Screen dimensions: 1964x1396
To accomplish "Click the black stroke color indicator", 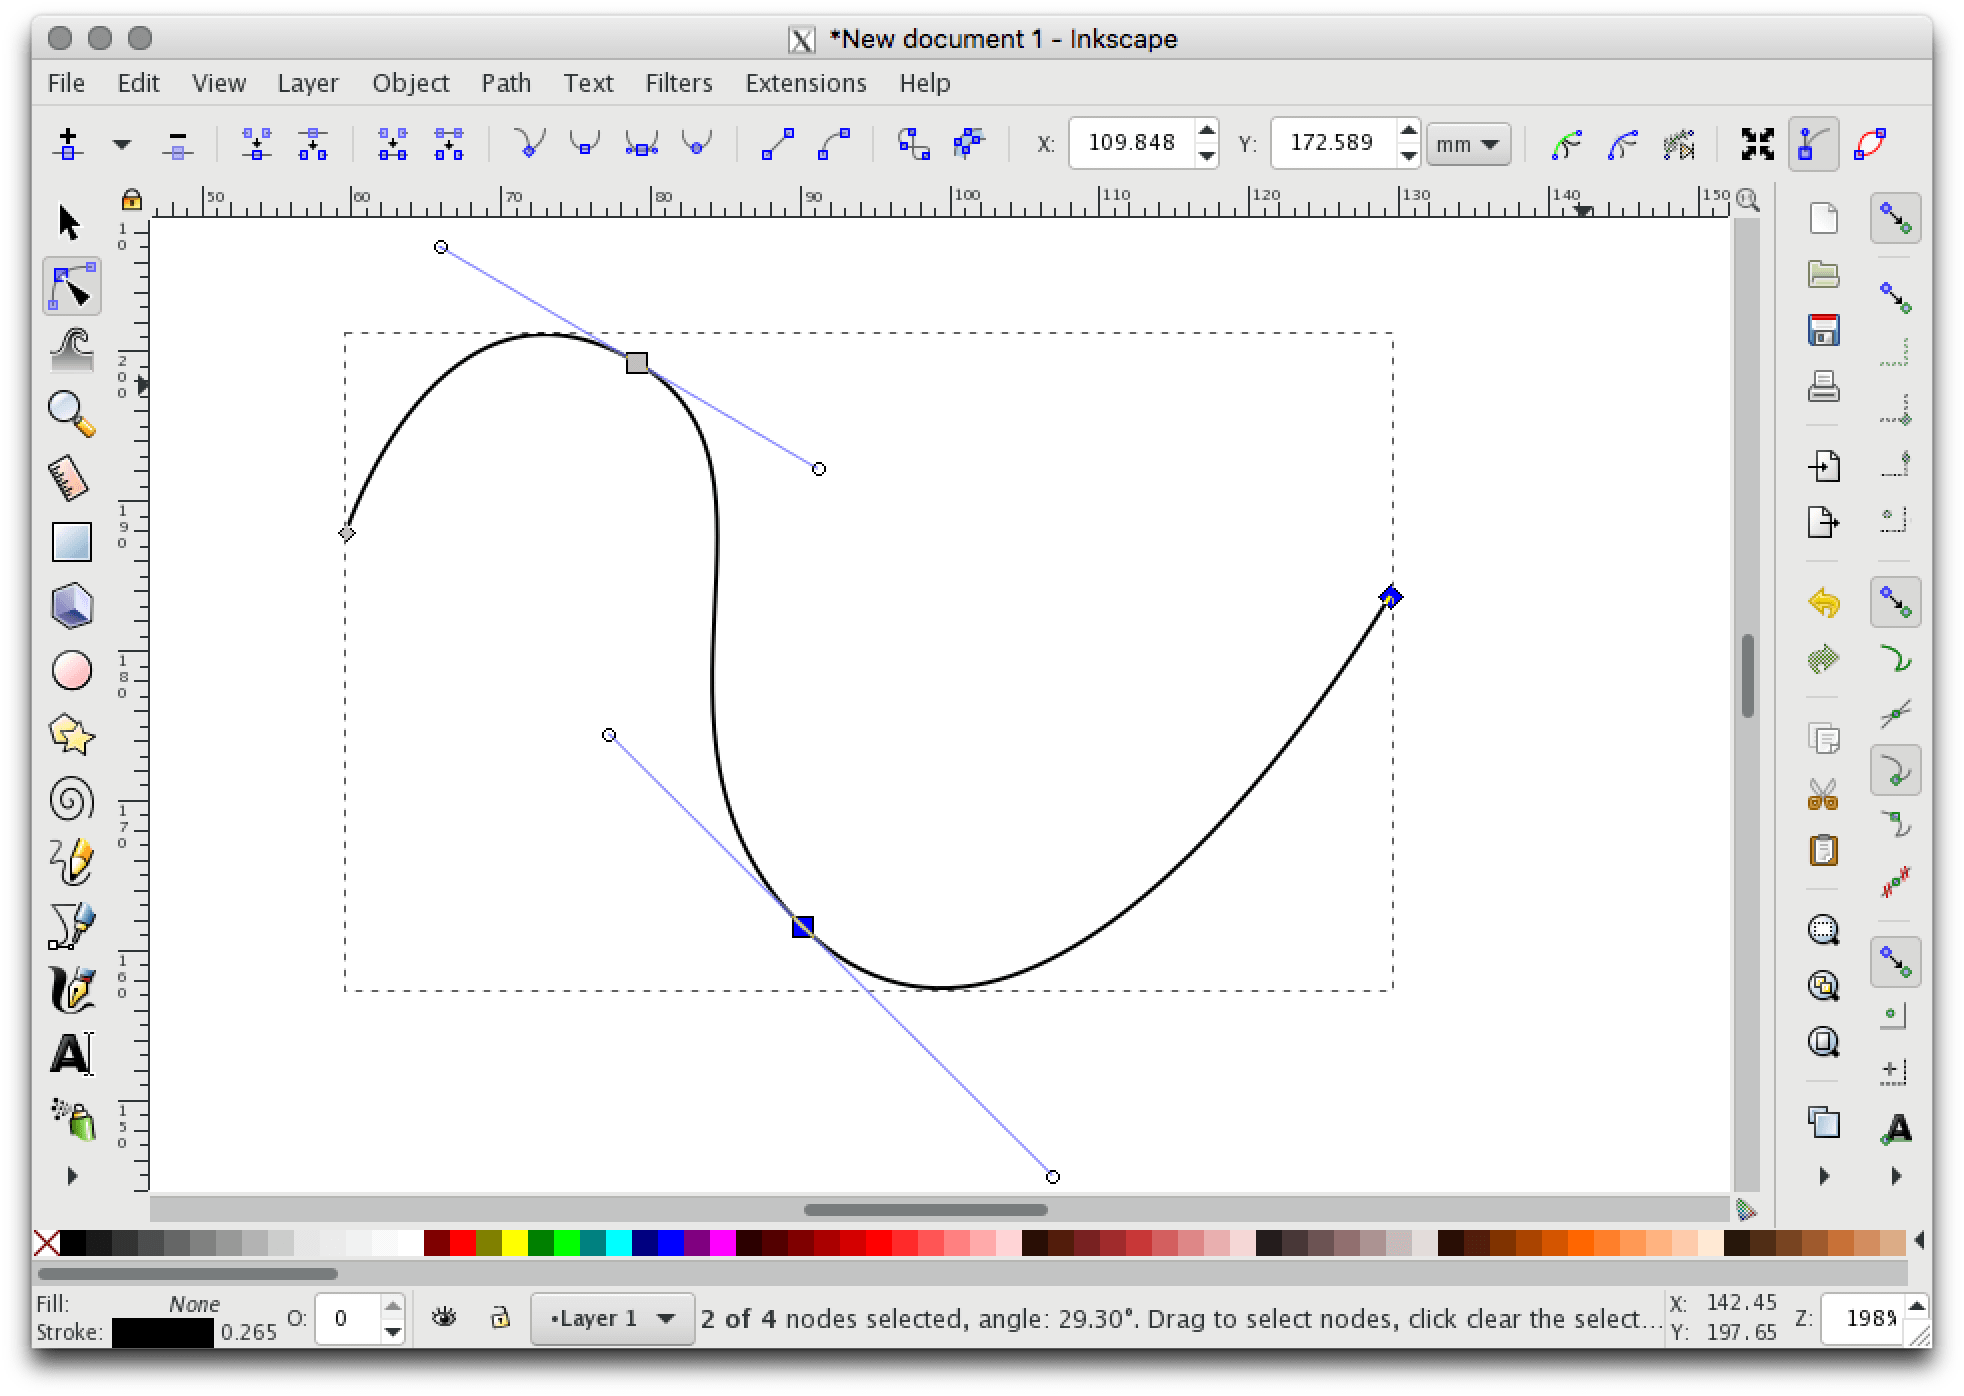I will [162, 1333].
